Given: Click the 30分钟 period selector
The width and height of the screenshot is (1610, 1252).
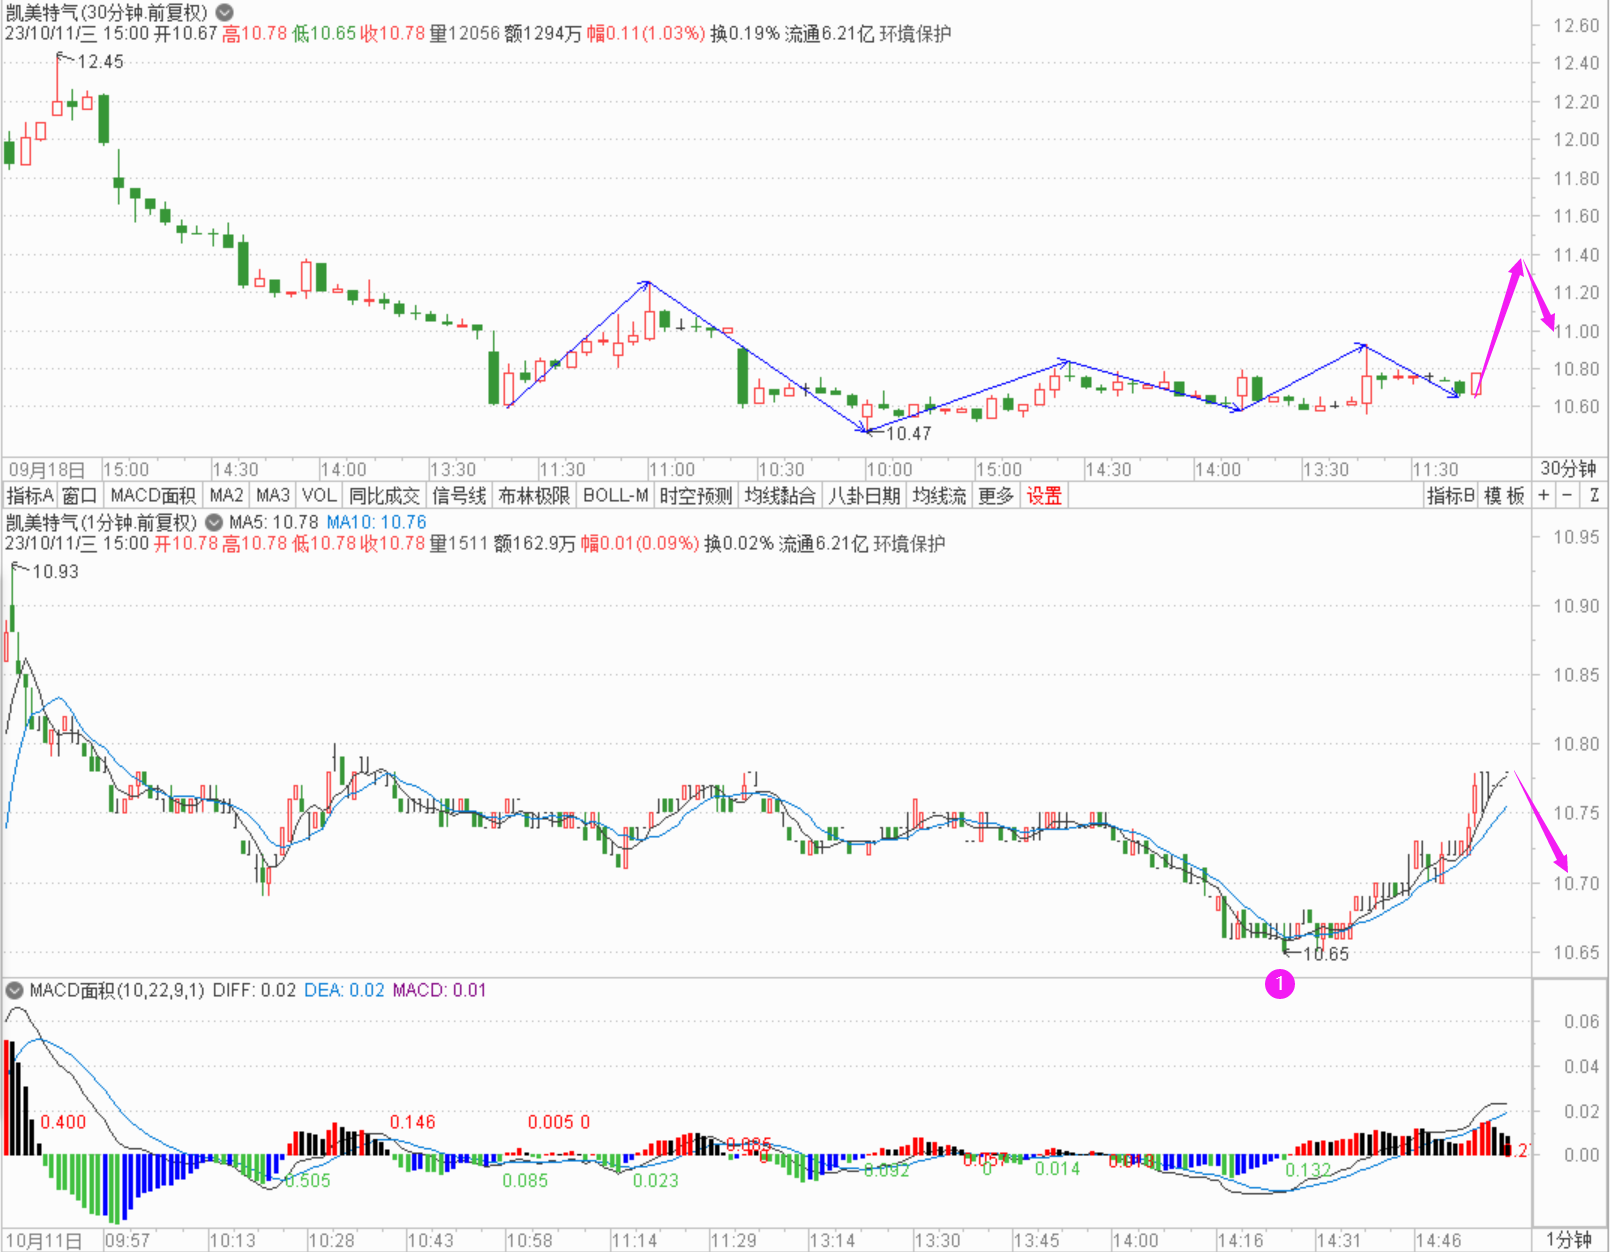Looking at the screenshot, I should coord(1568,468).
